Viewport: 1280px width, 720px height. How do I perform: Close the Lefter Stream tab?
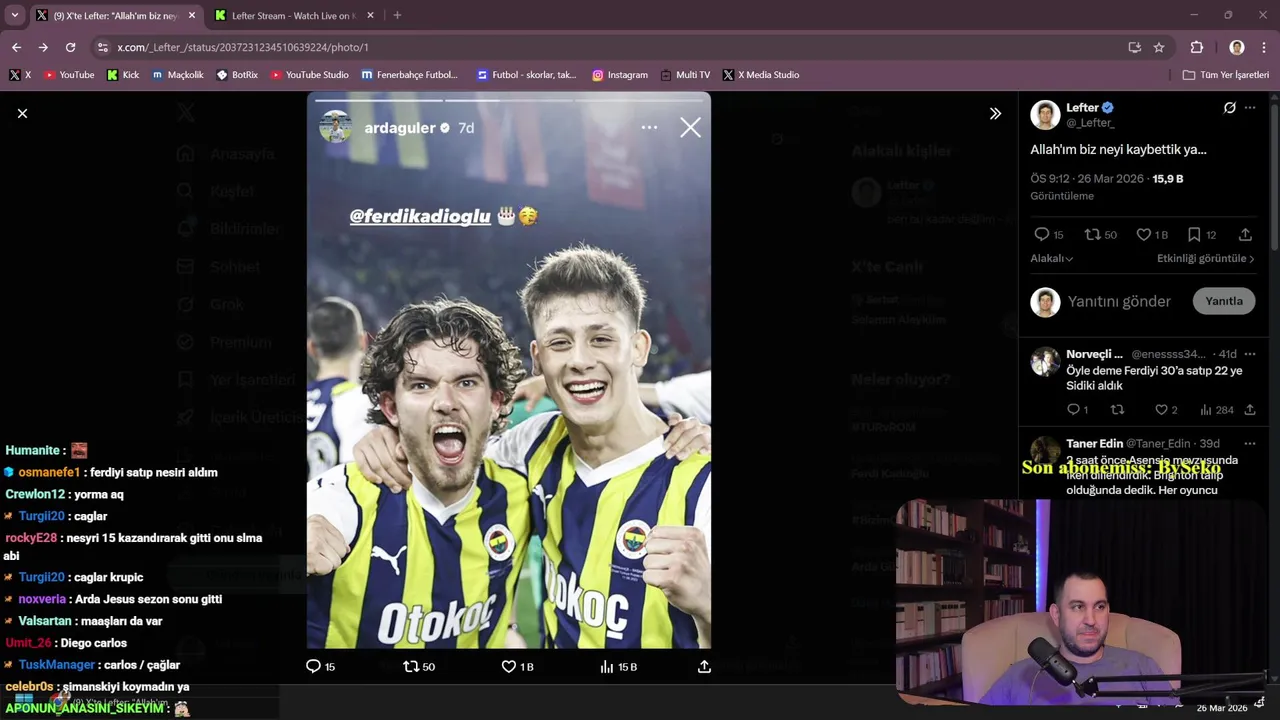point(370,16)
